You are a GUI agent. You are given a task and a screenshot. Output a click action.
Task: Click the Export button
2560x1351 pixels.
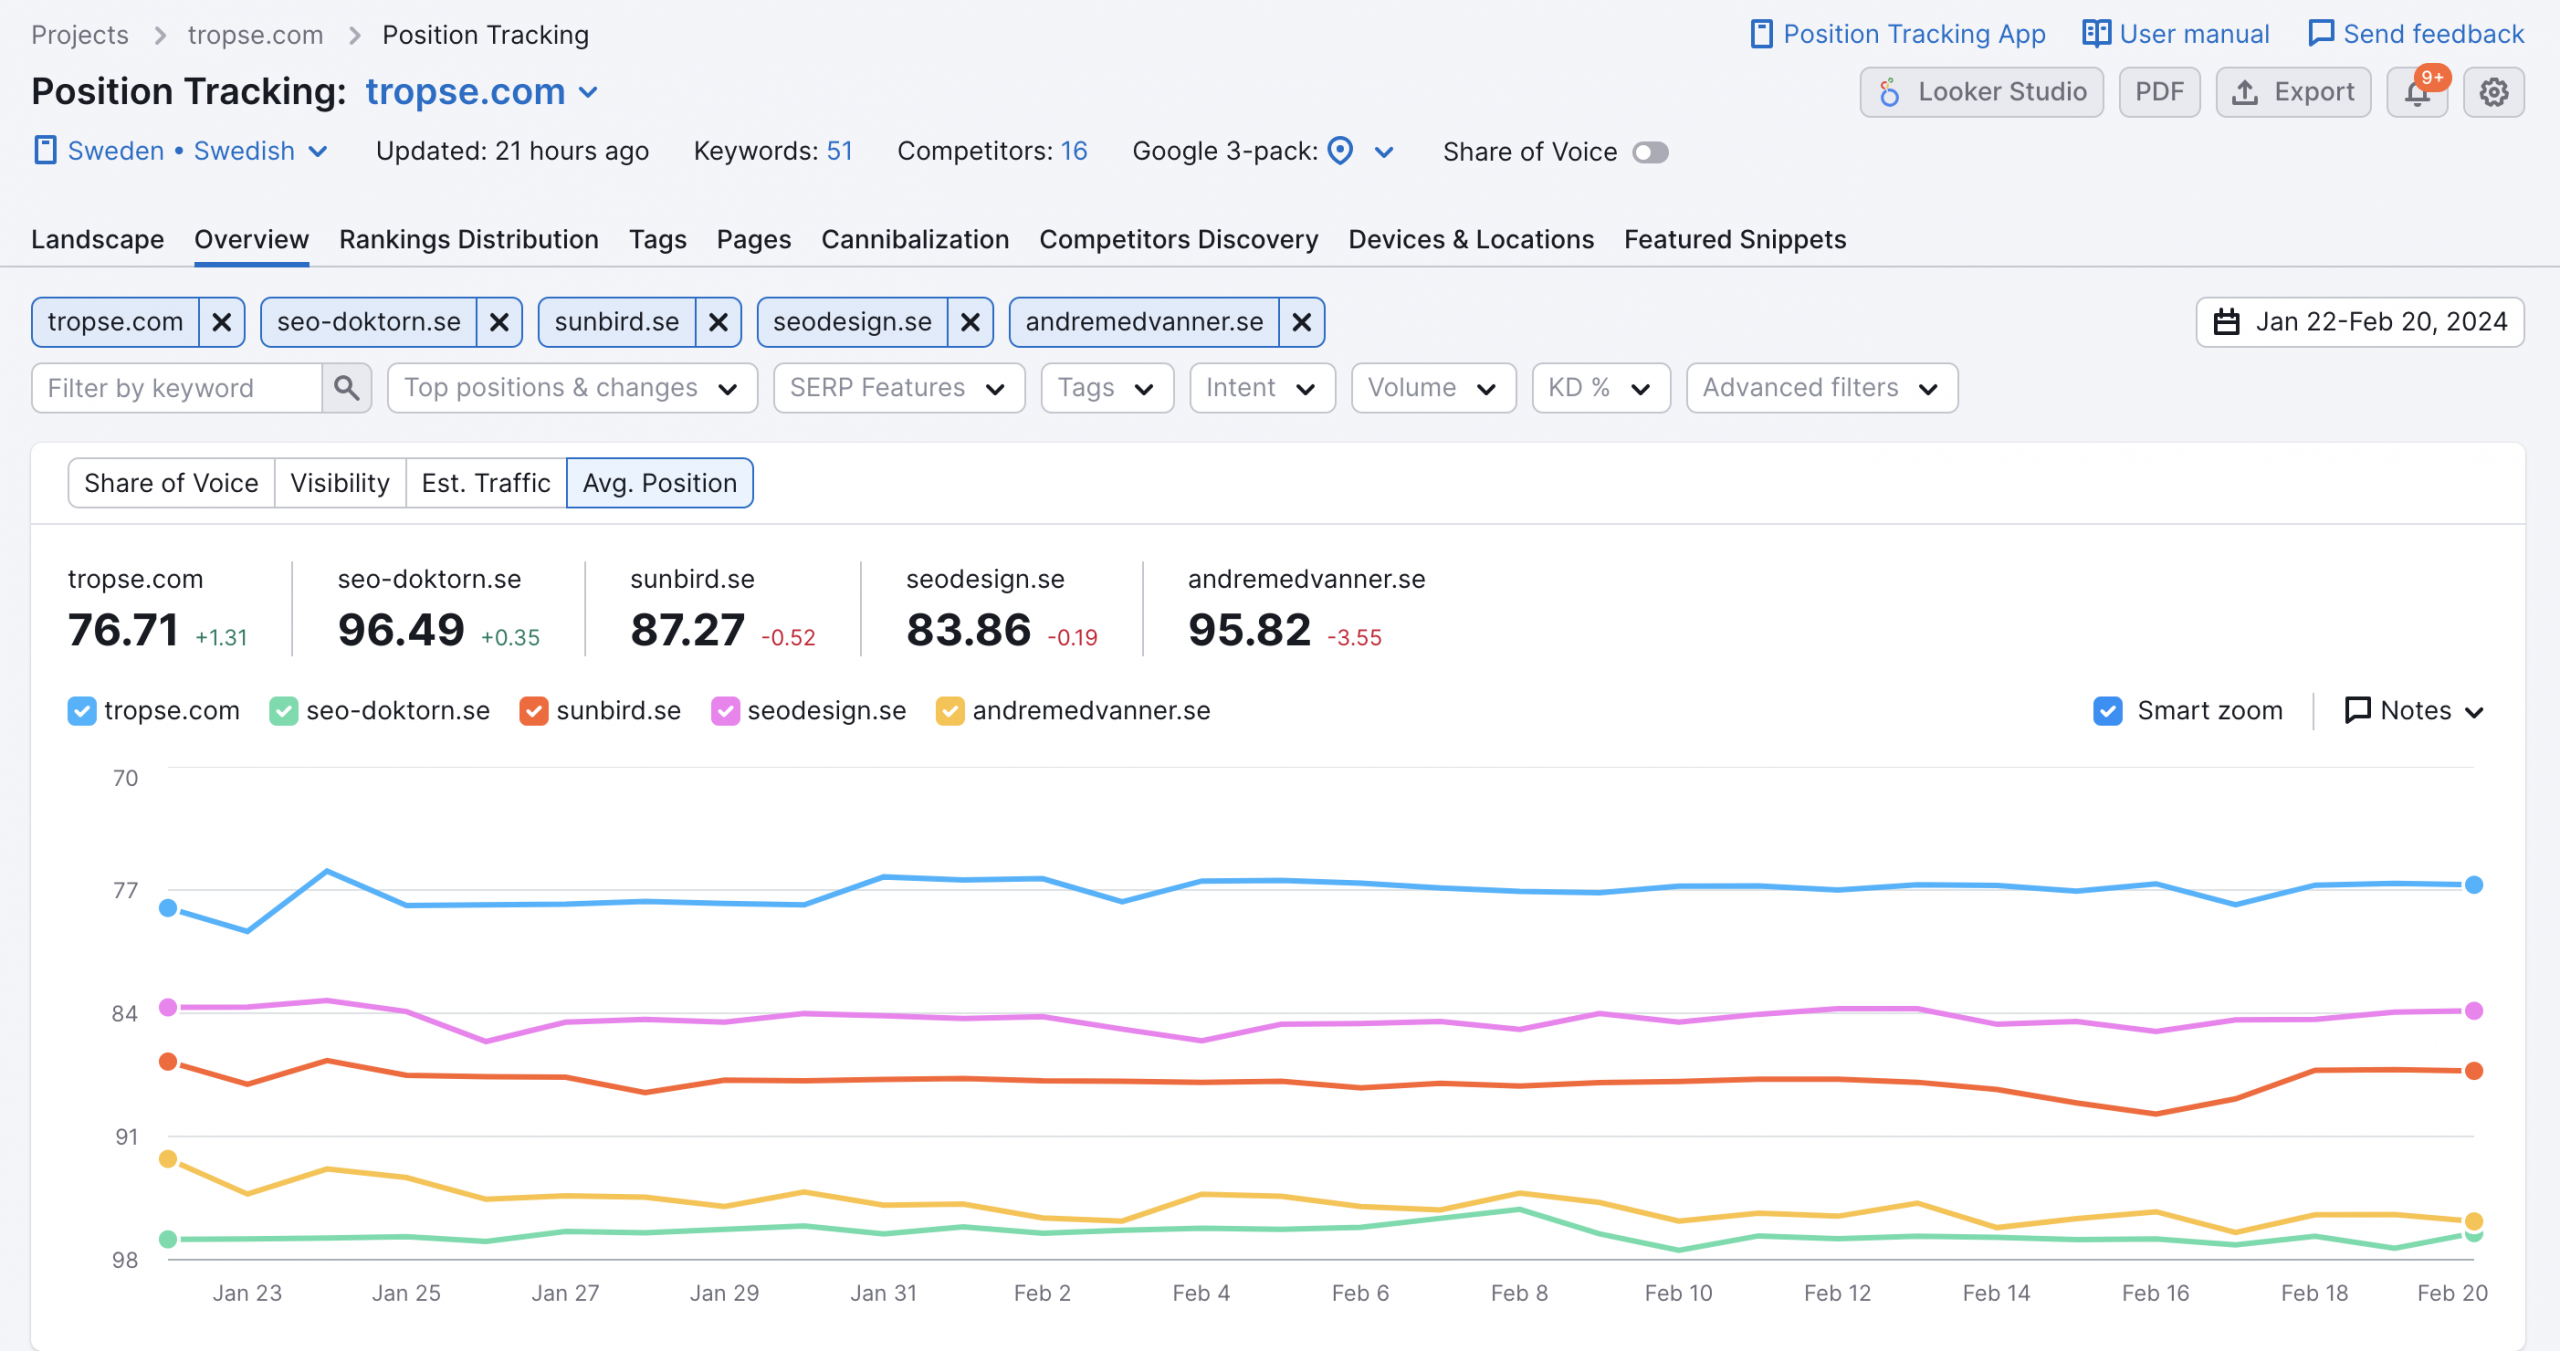(x=2293, y=92)
